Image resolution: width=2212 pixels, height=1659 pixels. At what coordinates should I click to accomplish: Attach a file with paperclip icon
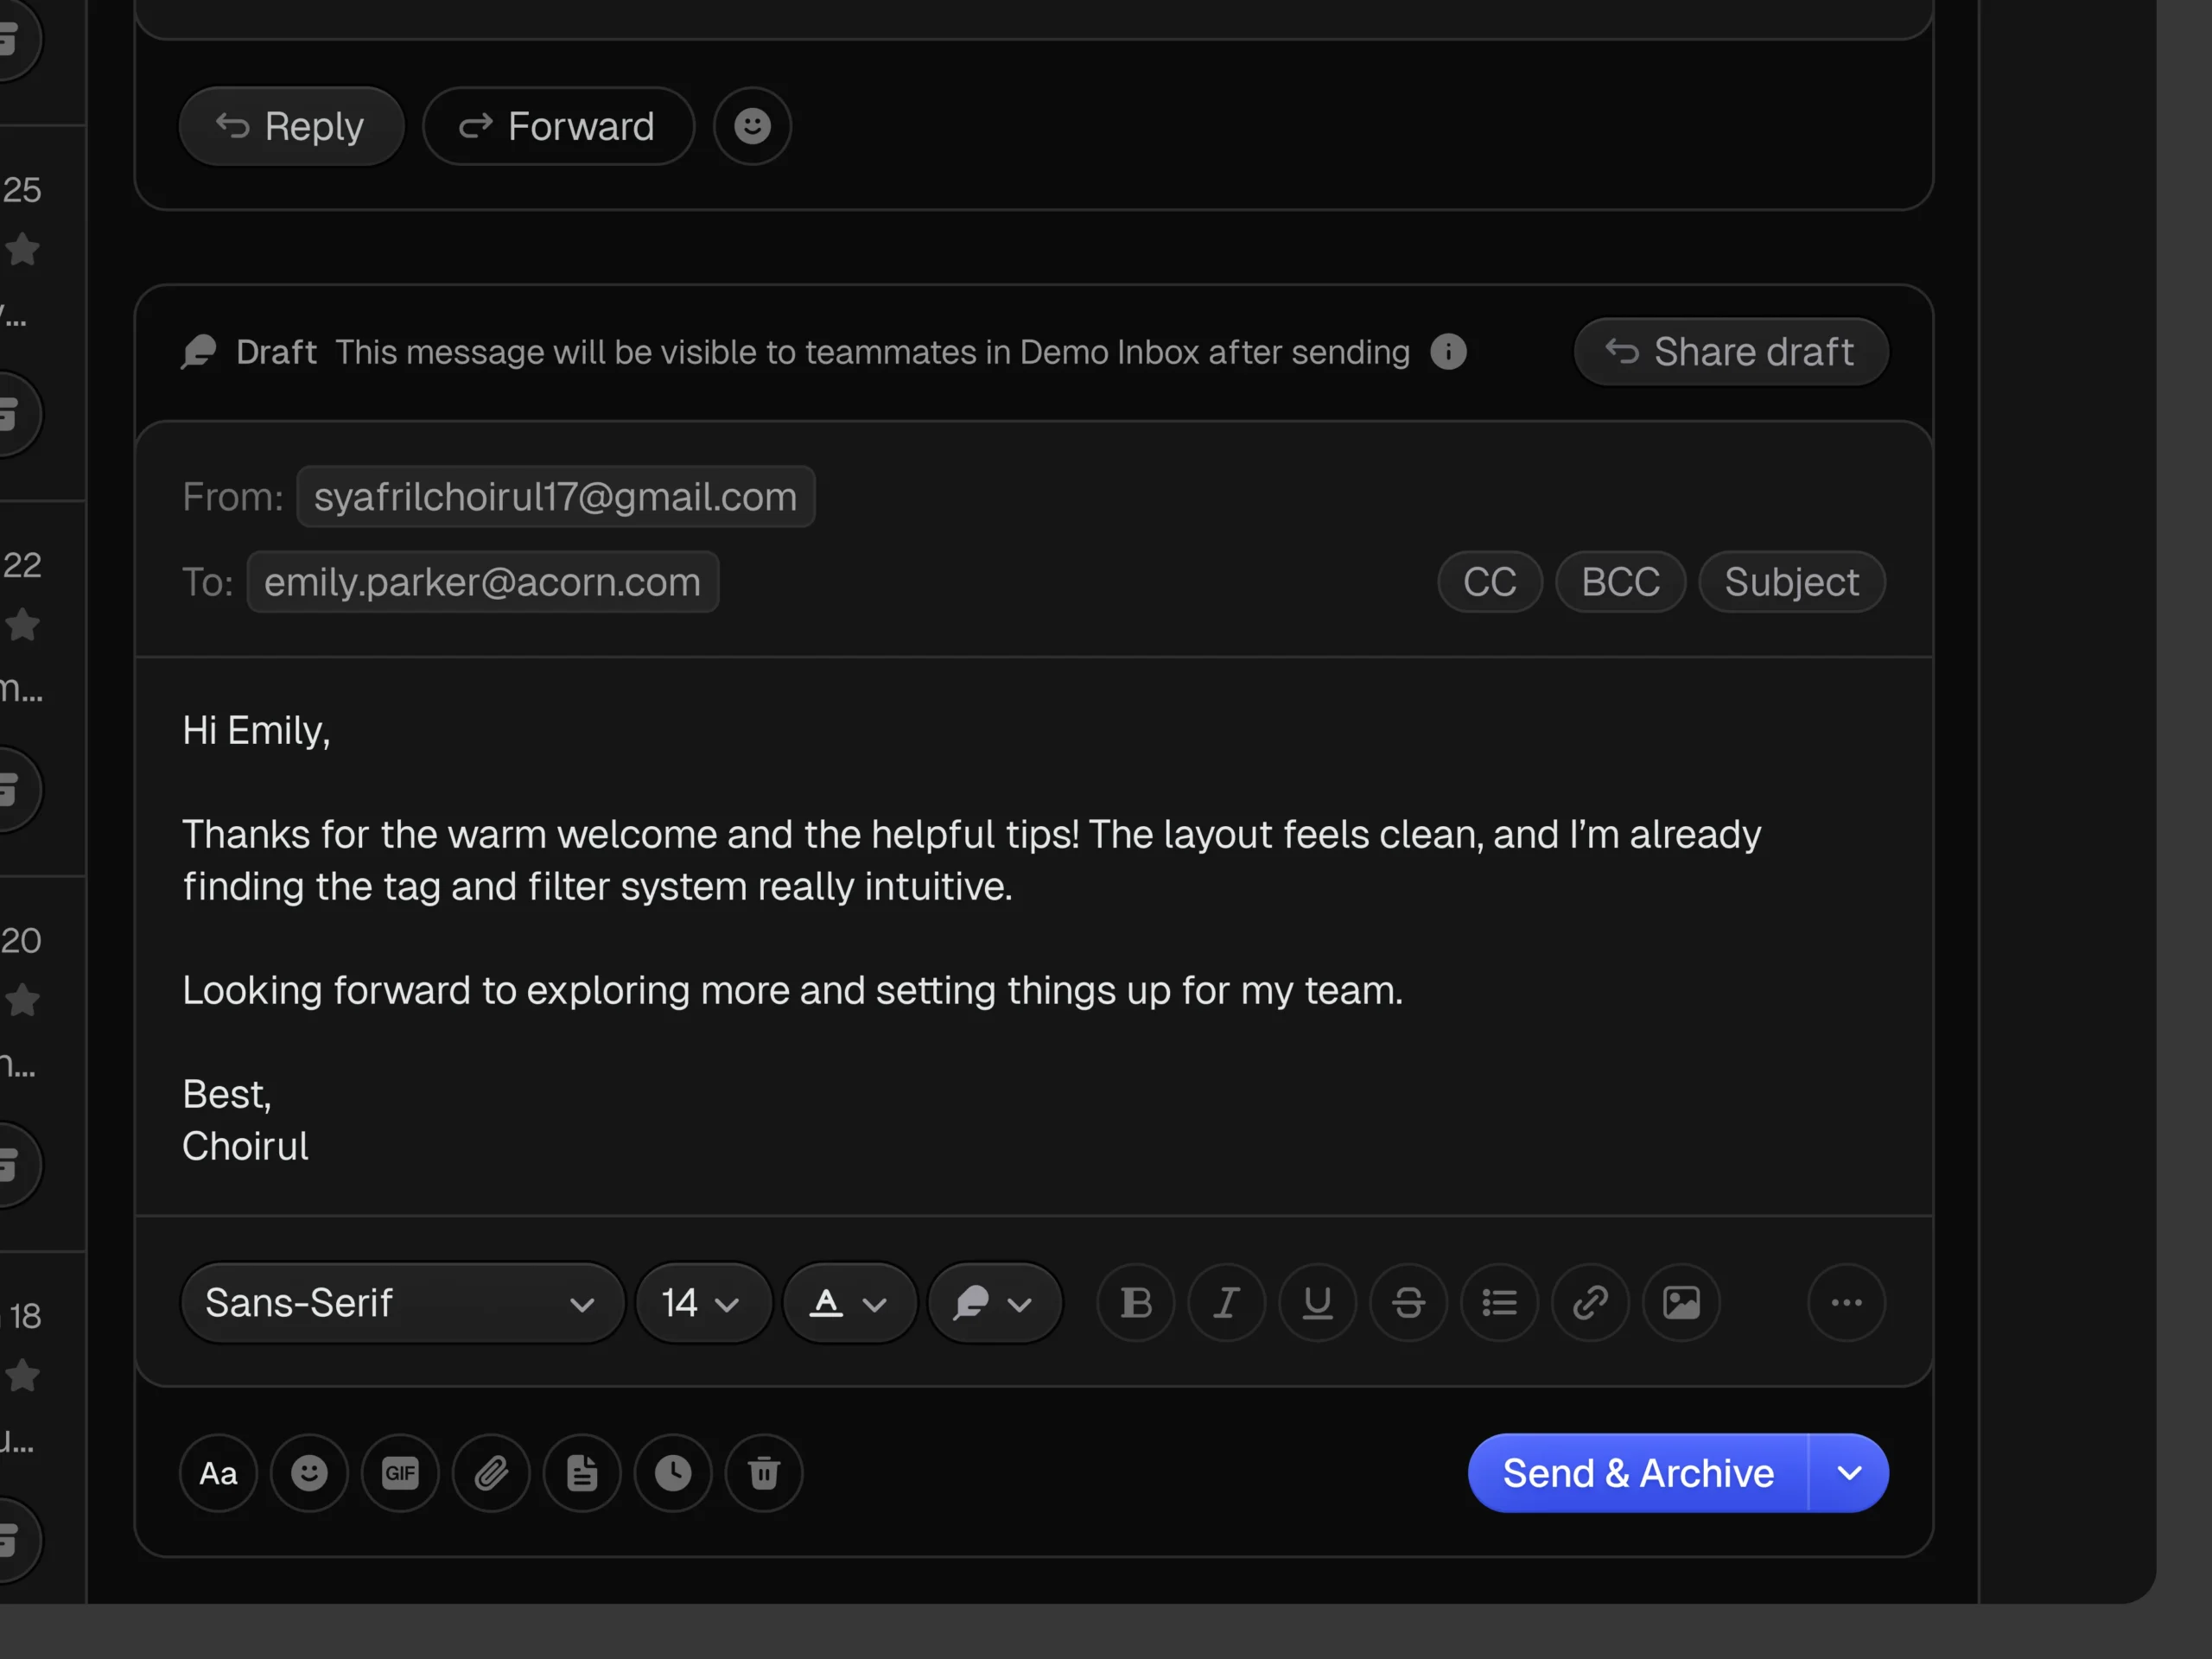(x=491, y=1473)
